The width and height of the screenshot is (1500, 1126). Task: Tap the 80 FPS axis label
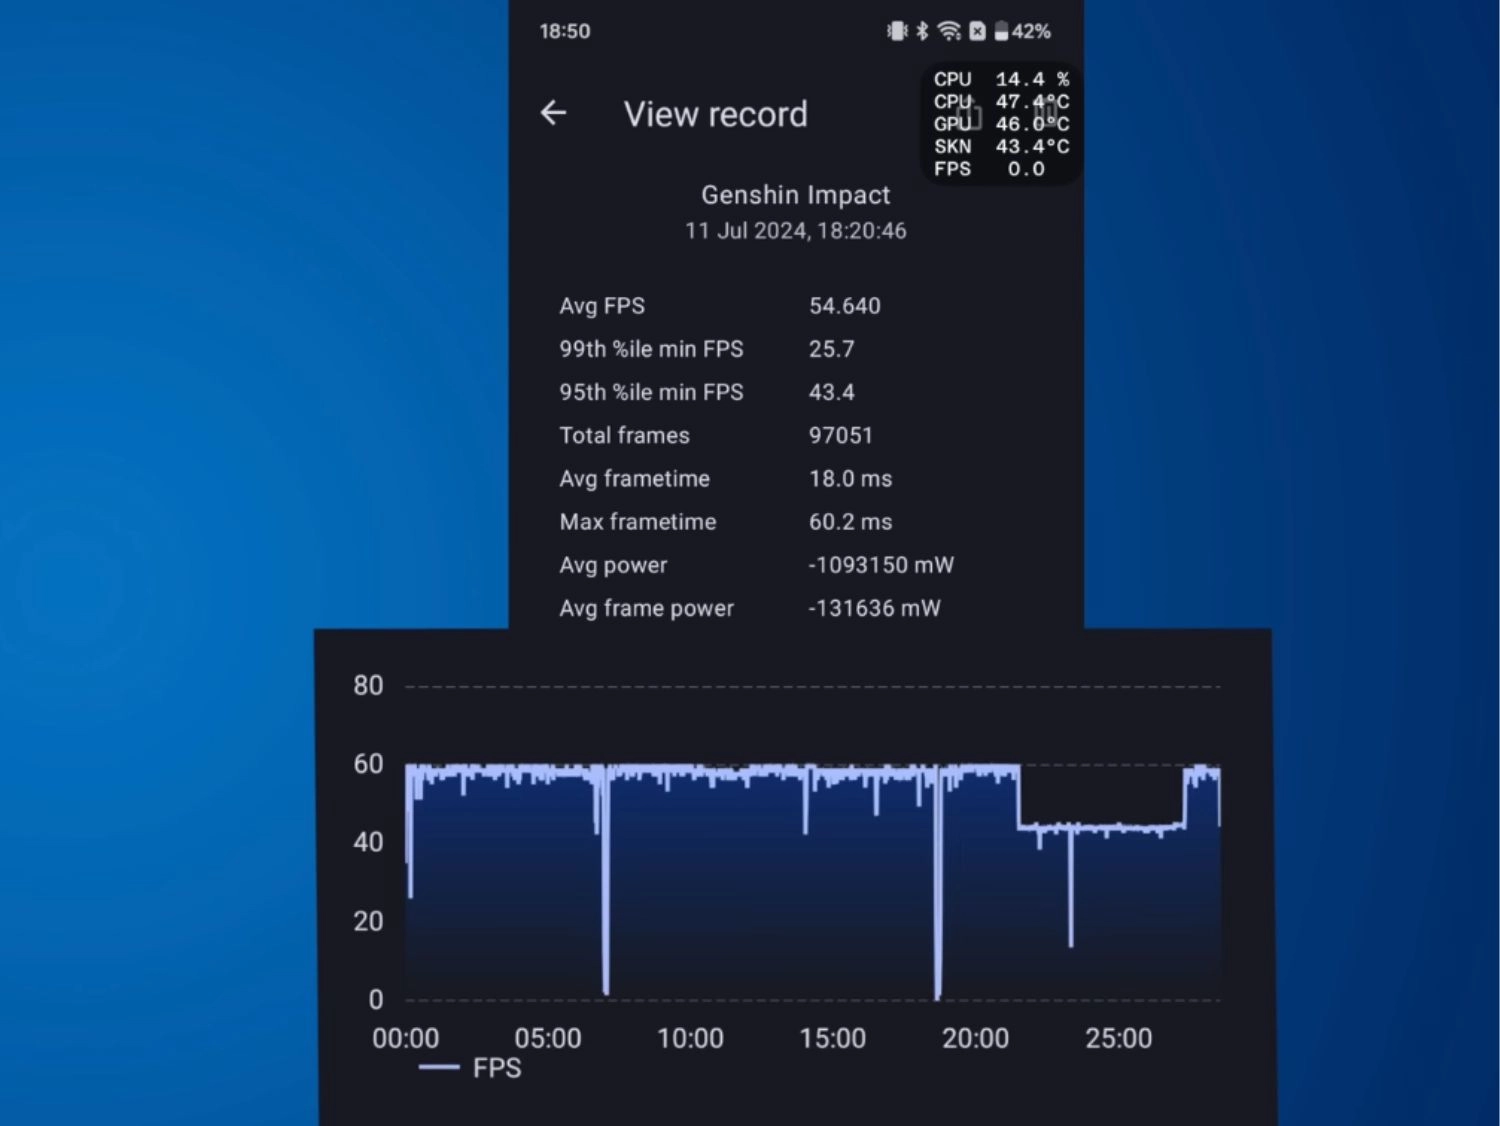pyautogui.click(x=368, y=686)
